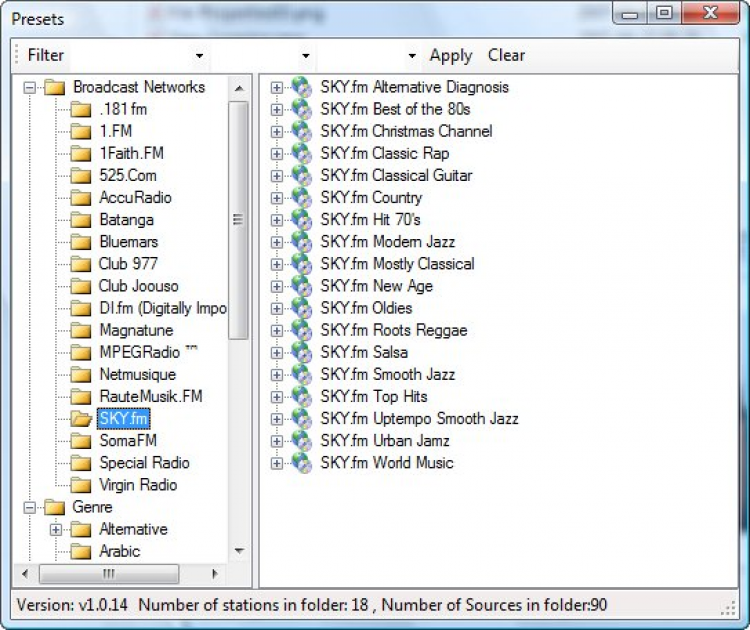Click the tree scroll-down arrow
Screen dimensions: 750x630
tap(239, 551)
